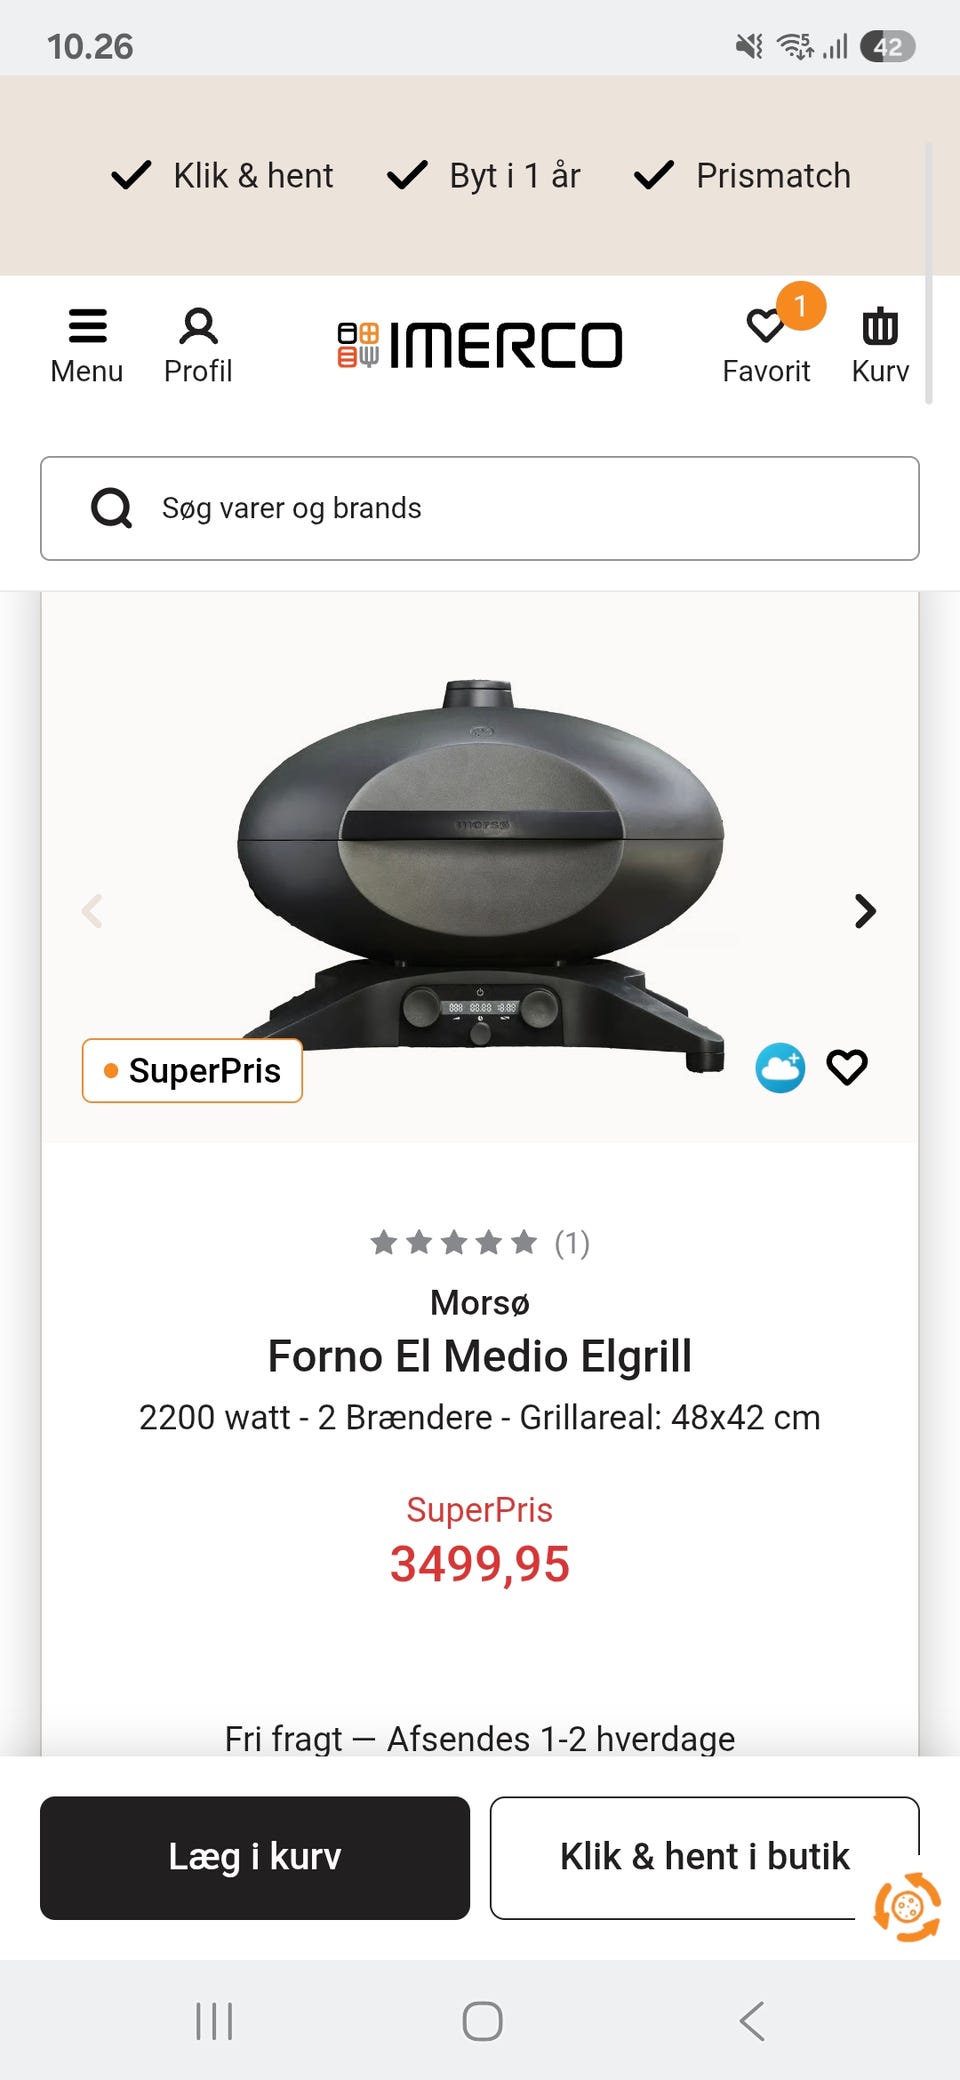Image resolution: width=960 pixels, height=2080 pixels.
Task: Toggle favorite heart on product image
Action: coord(847,1067)
